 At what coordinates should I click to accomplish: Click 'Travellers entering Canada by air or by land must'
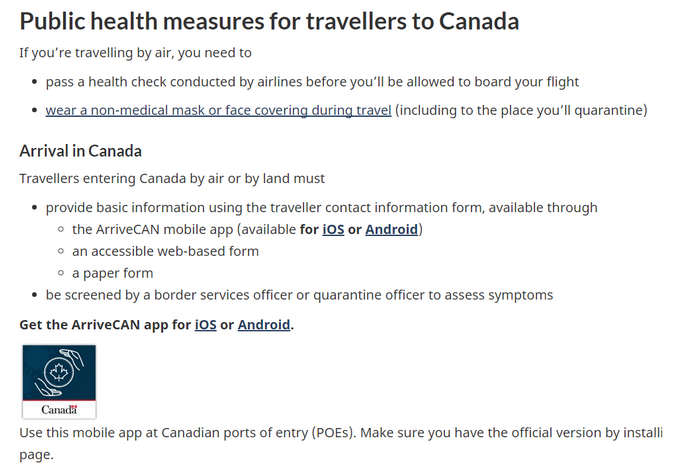click(x=172, y=178)
